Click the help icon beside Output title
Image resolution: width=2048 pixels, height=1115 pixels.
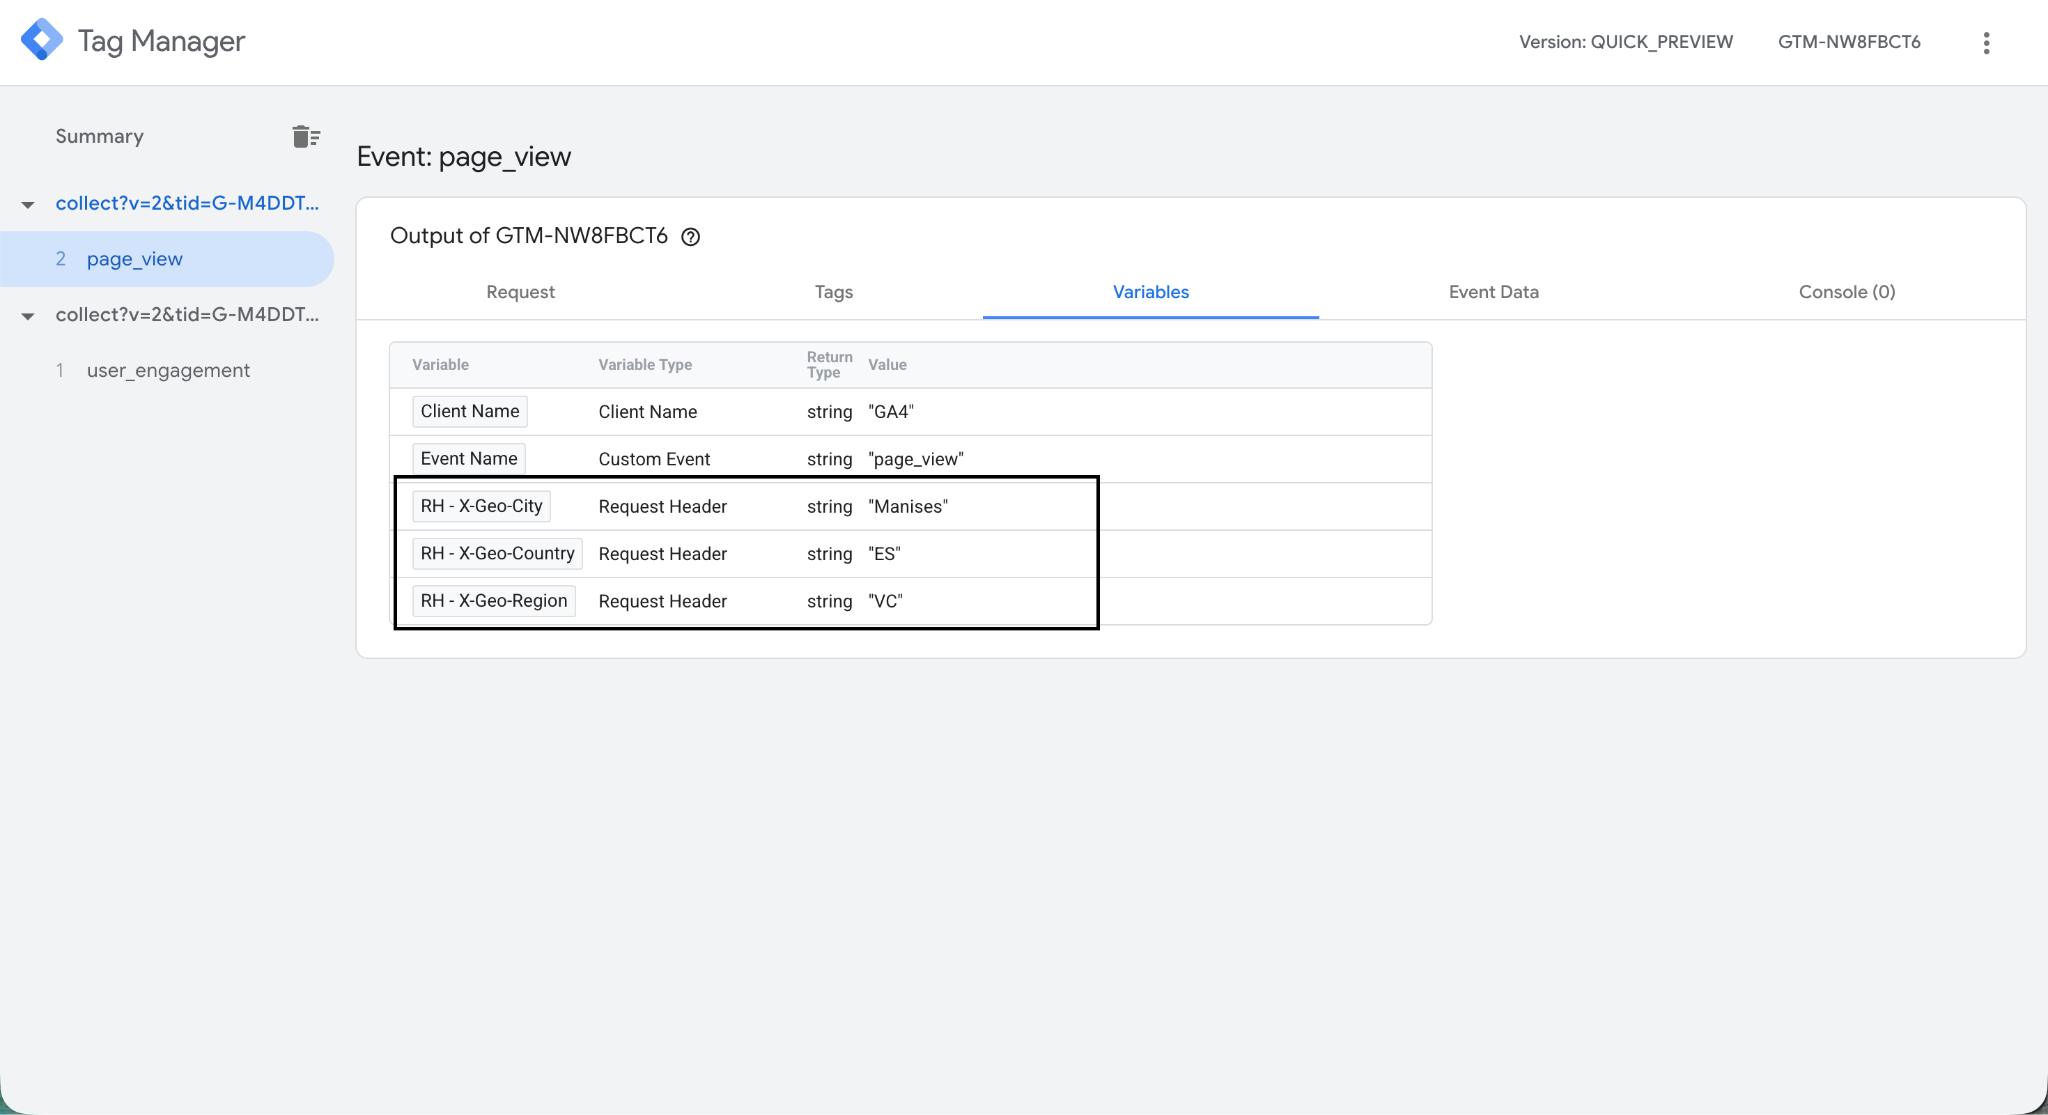point(690,237)
